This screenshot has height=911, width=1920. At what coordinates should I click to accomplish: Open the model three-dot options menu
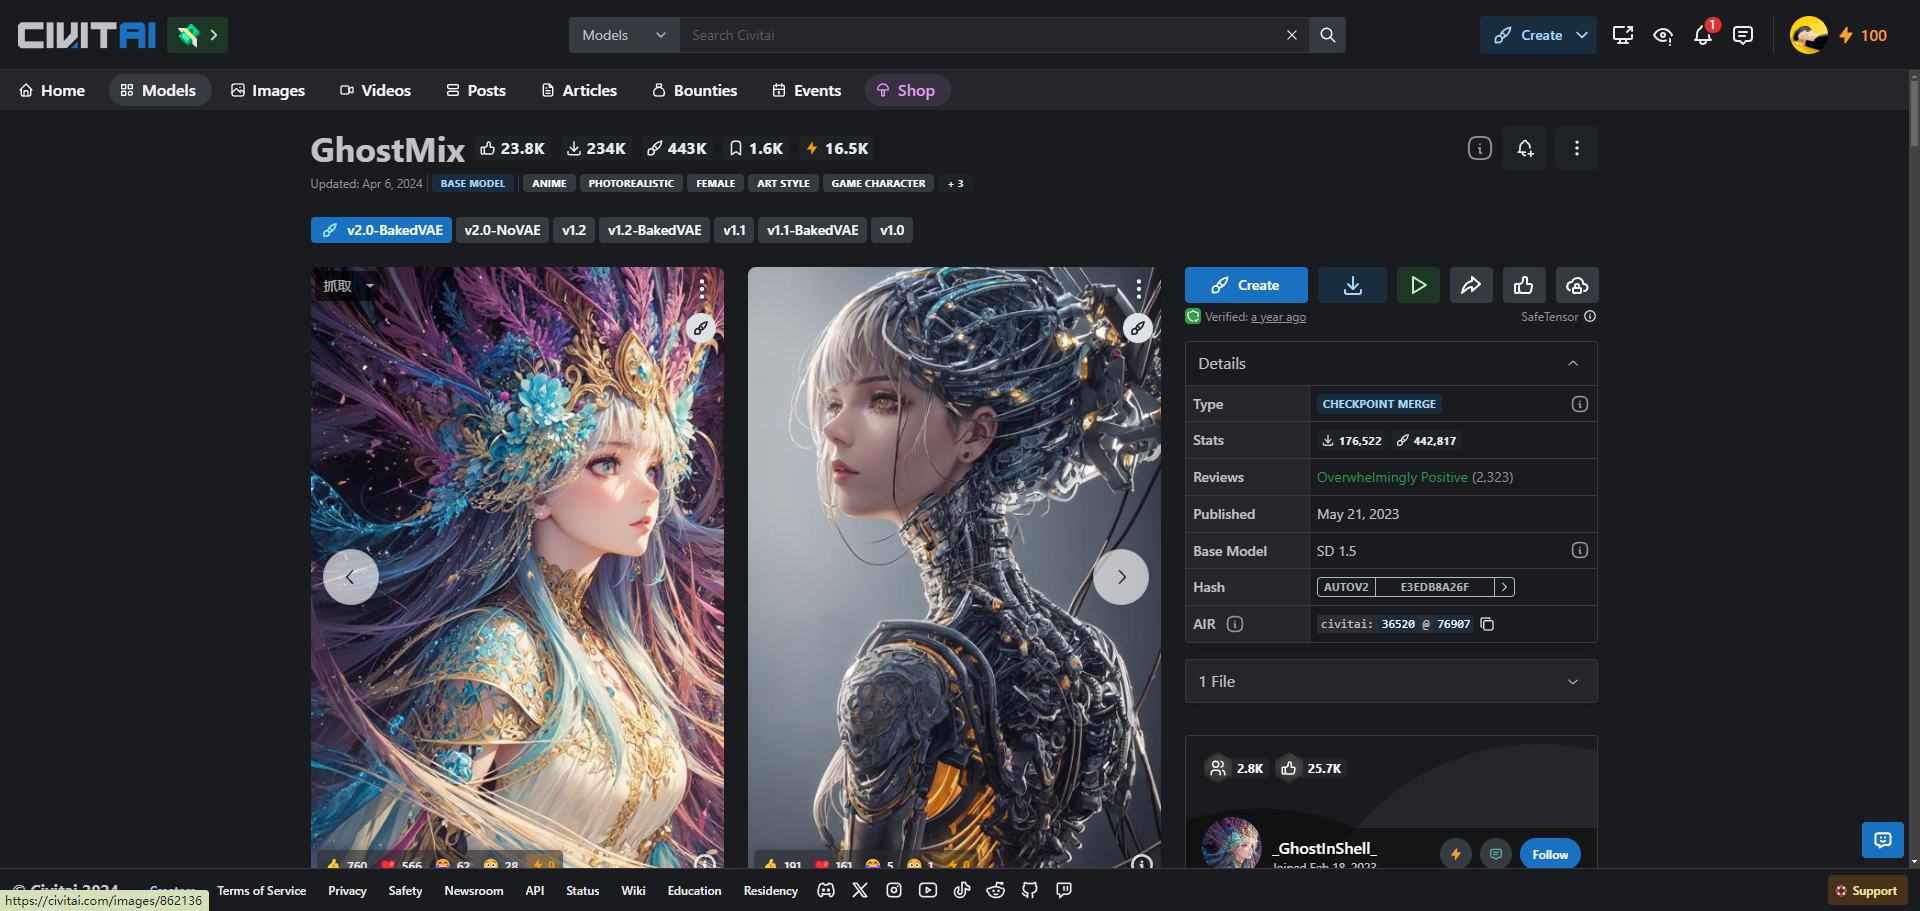tap(1577, 148)
